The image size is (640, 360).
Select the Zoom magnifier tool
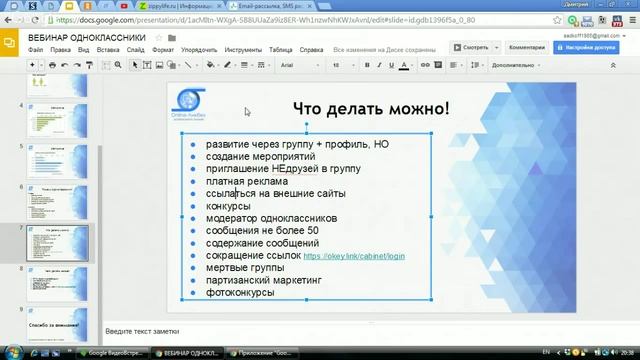click(x=118, y=65)
